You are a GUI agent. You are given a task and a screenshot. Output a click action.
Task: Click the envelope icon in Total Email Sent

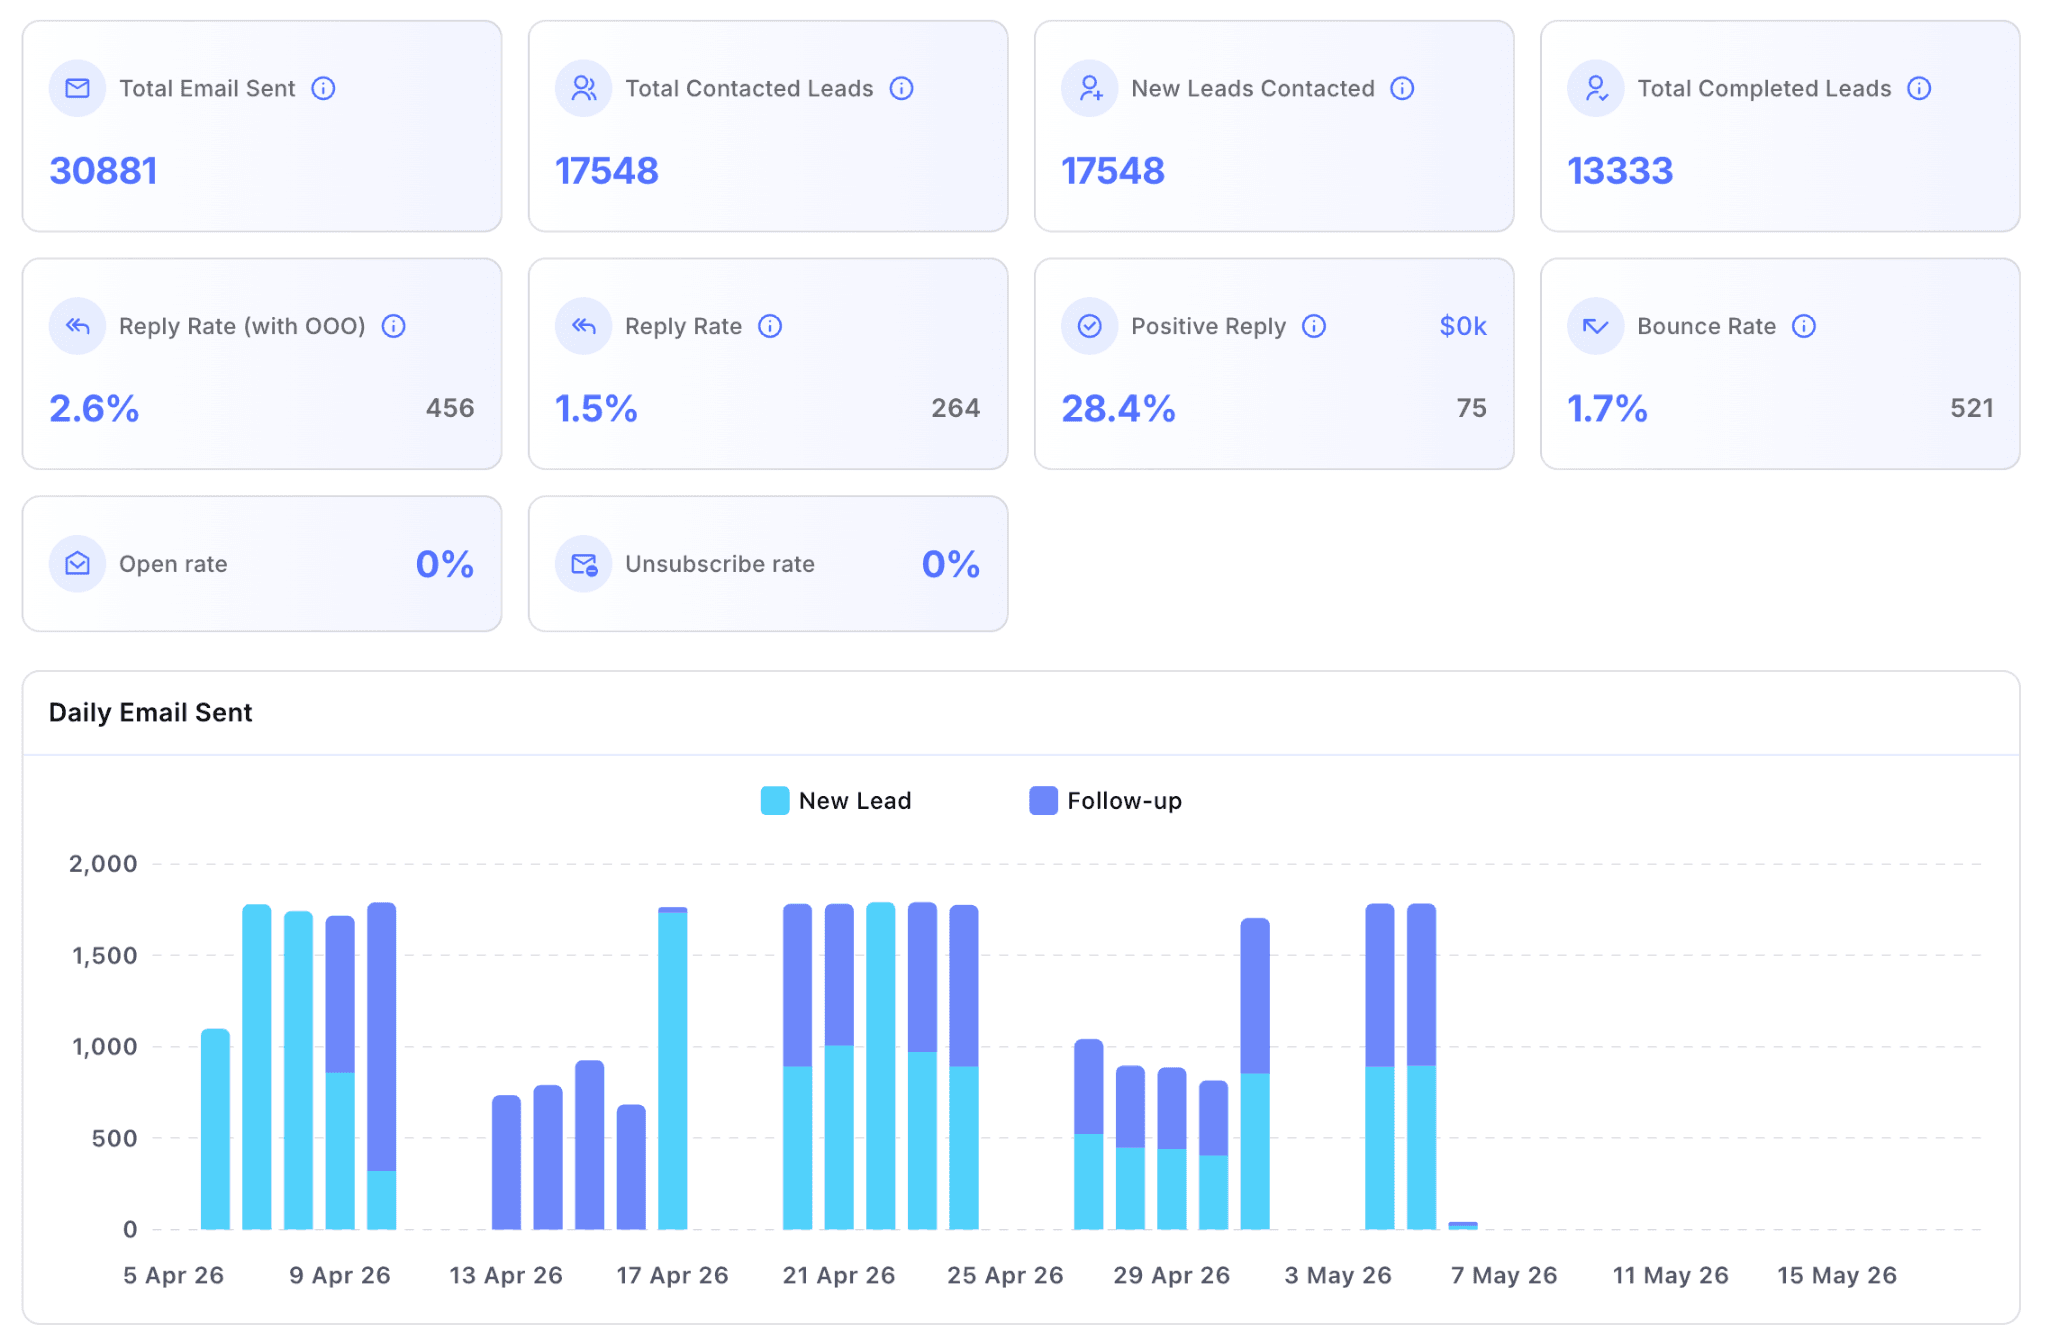click(77, 88)
